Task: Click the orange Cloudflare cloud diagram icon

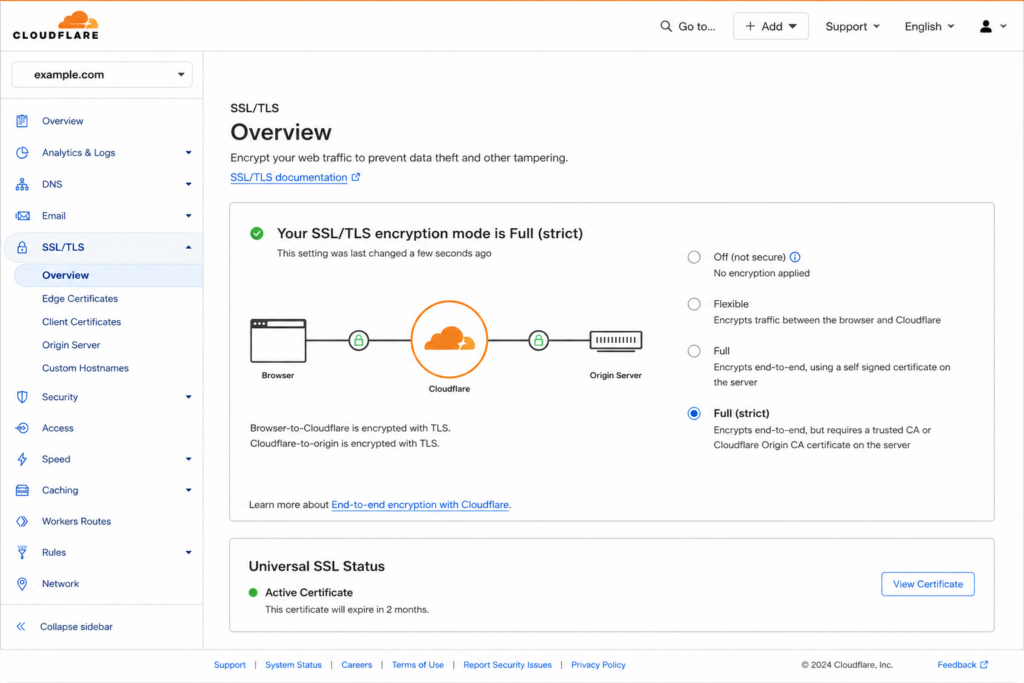Action: click(449, 340)
